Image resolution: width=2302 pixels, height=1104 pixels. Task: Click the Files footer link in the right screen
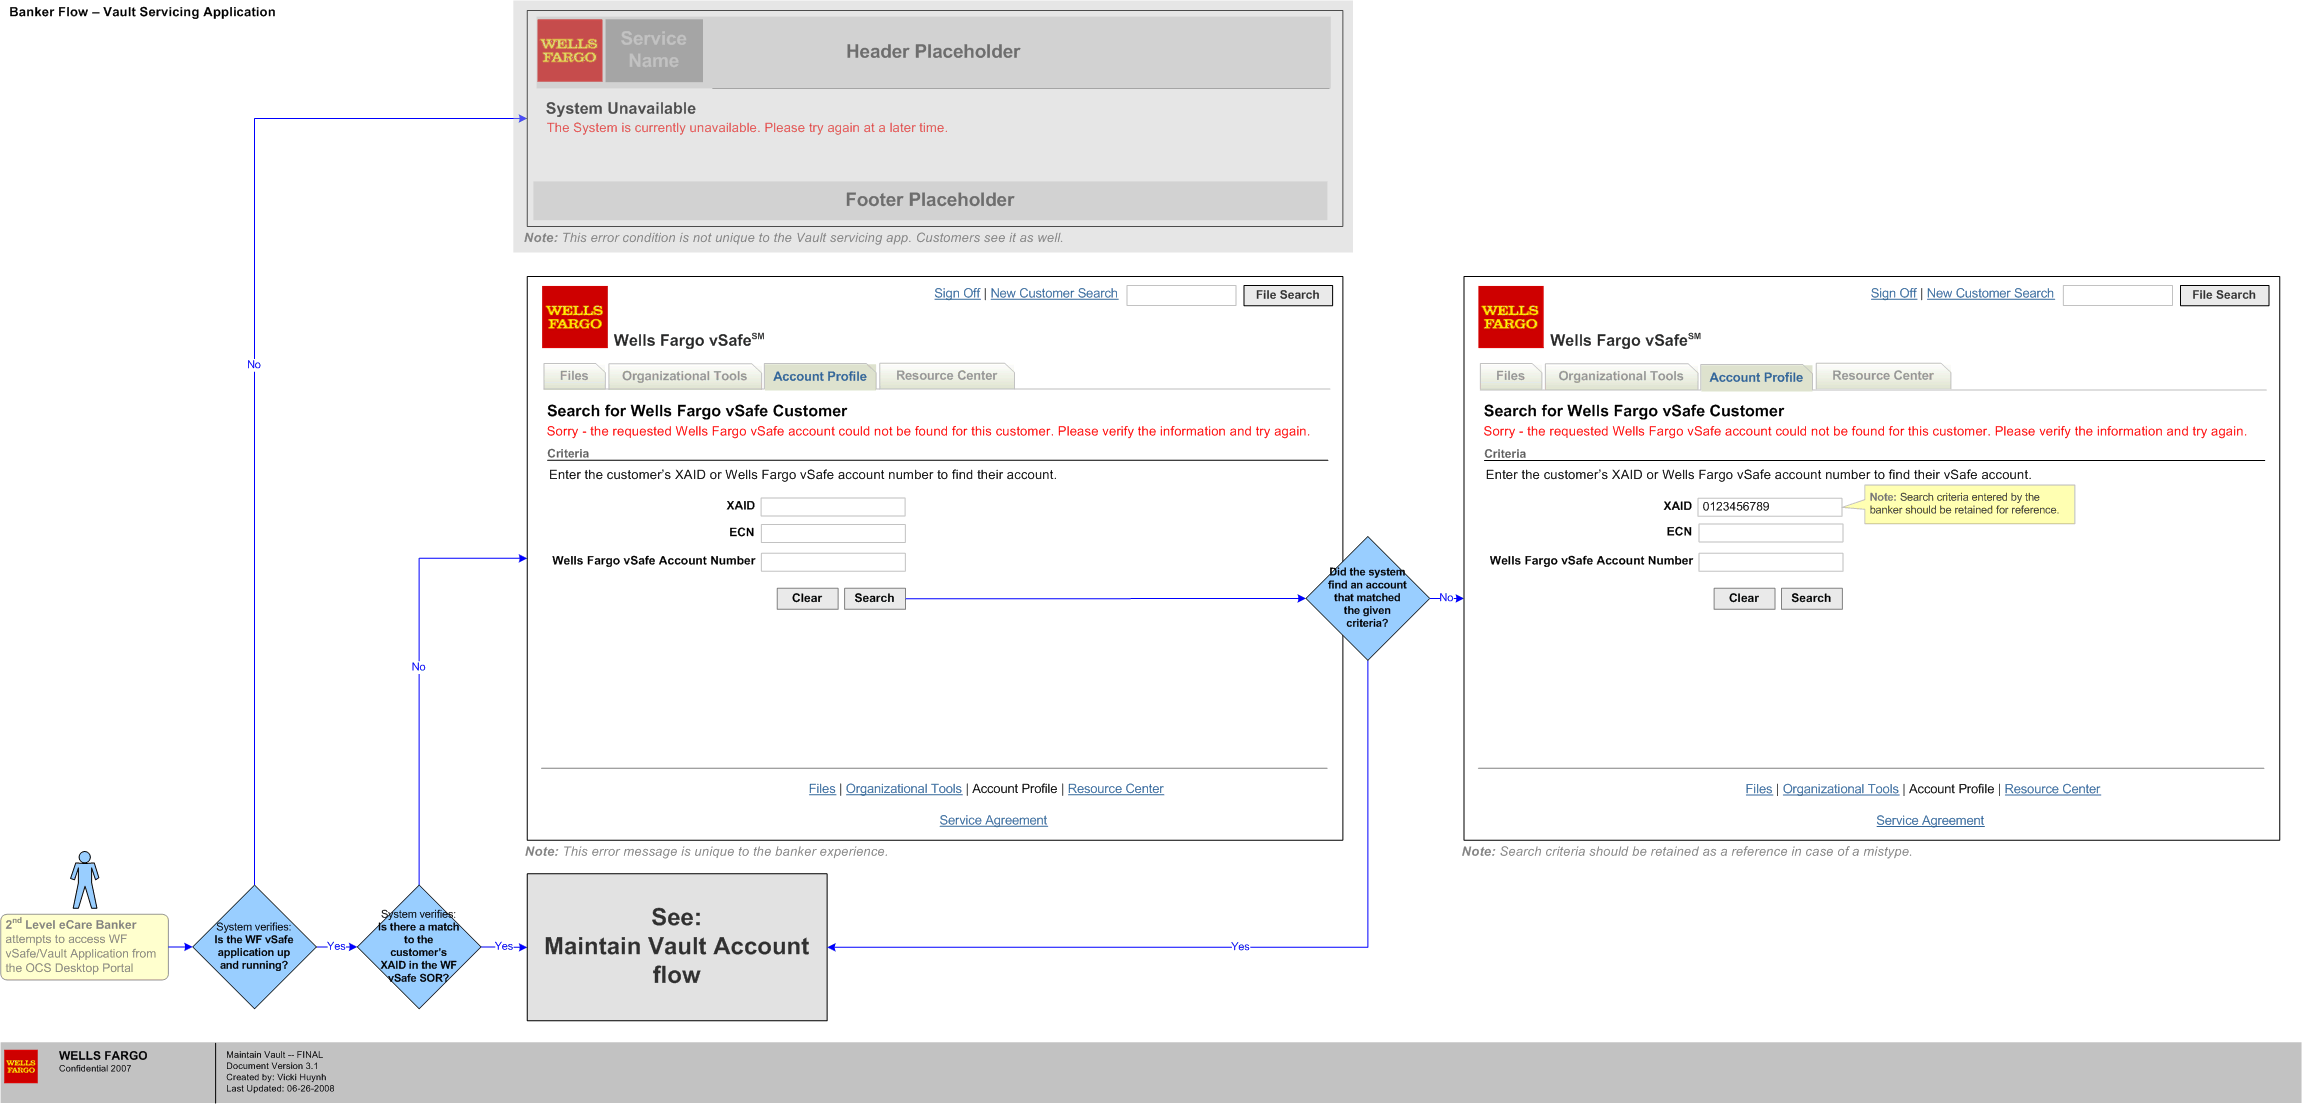pyautogui.click(x=1758, y=789)
